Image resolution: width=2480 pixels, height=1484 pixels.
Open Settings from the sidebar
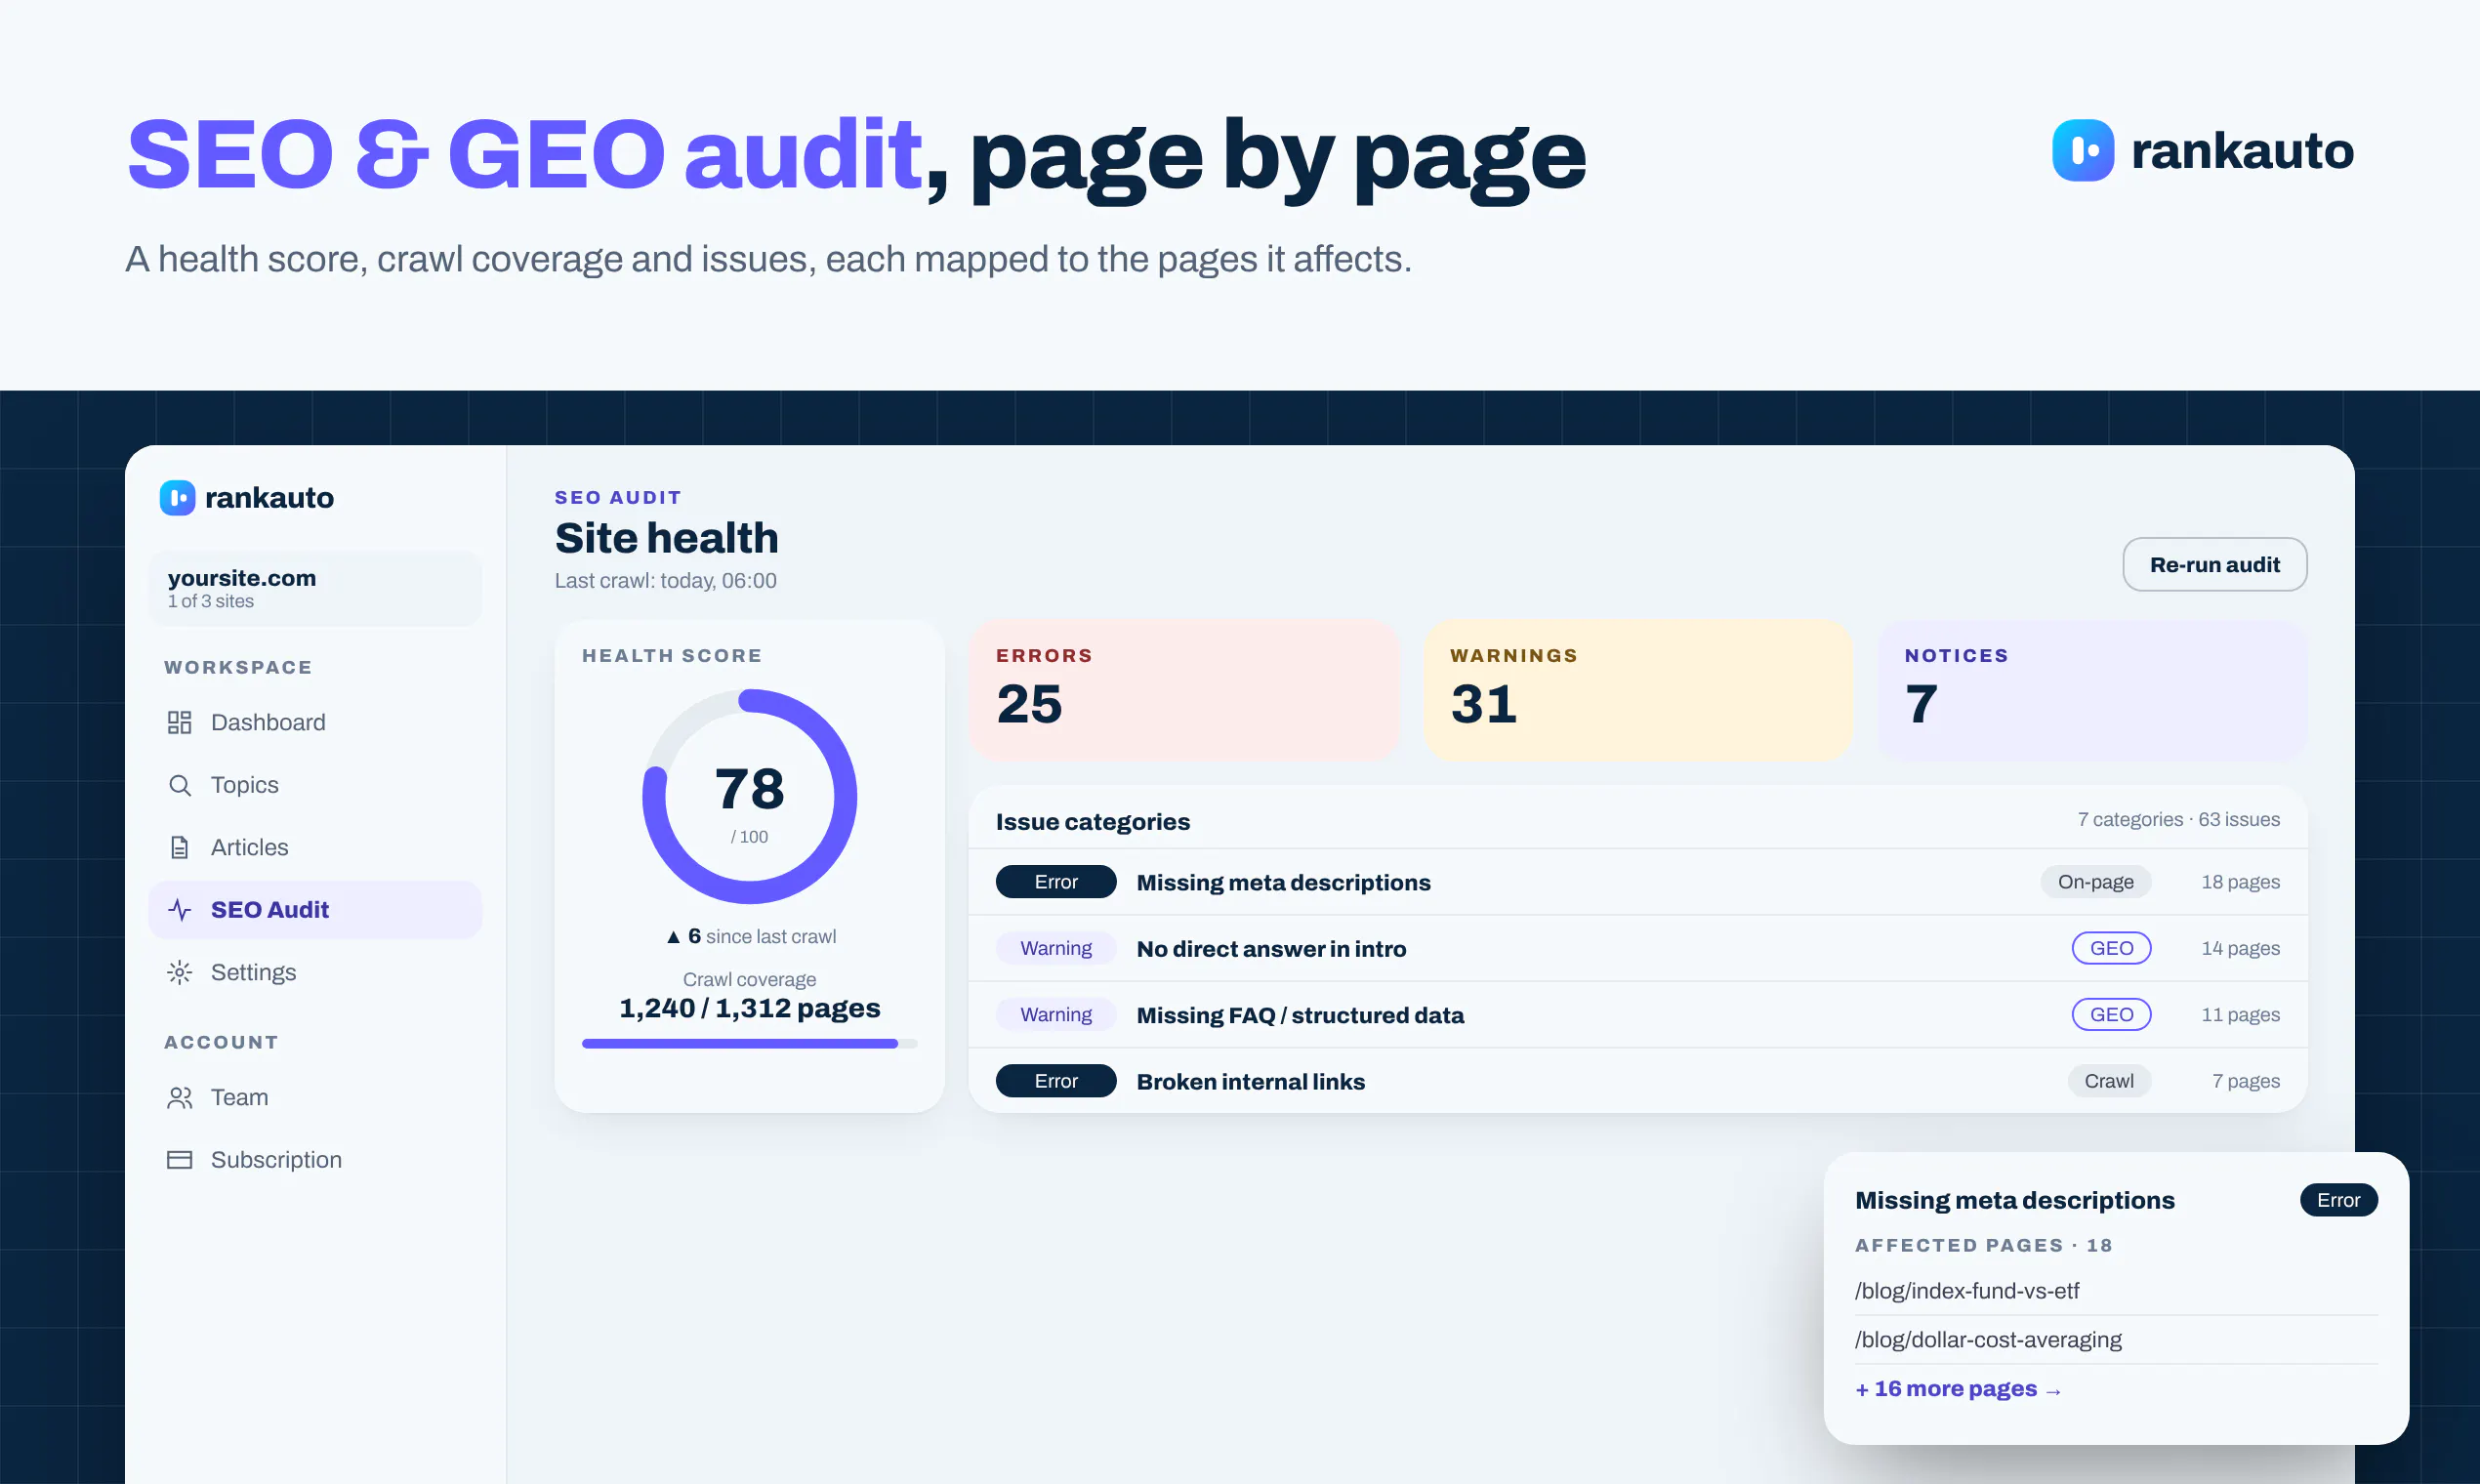click(x=315, y=972)
